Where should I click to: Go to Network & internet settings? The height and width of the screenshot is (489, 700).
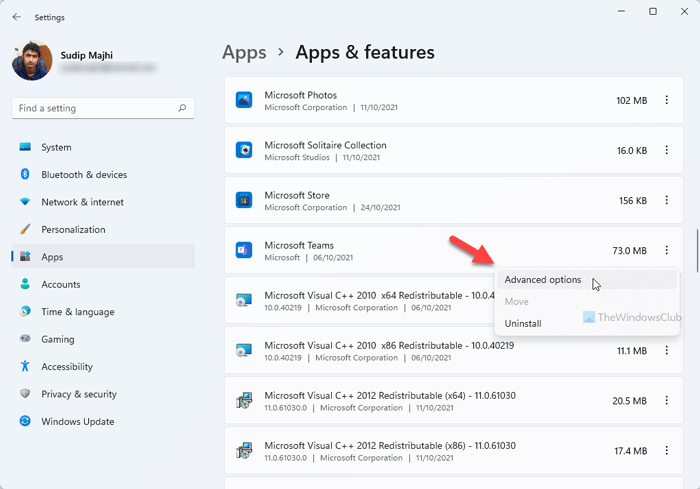click(x=82, y=202)
